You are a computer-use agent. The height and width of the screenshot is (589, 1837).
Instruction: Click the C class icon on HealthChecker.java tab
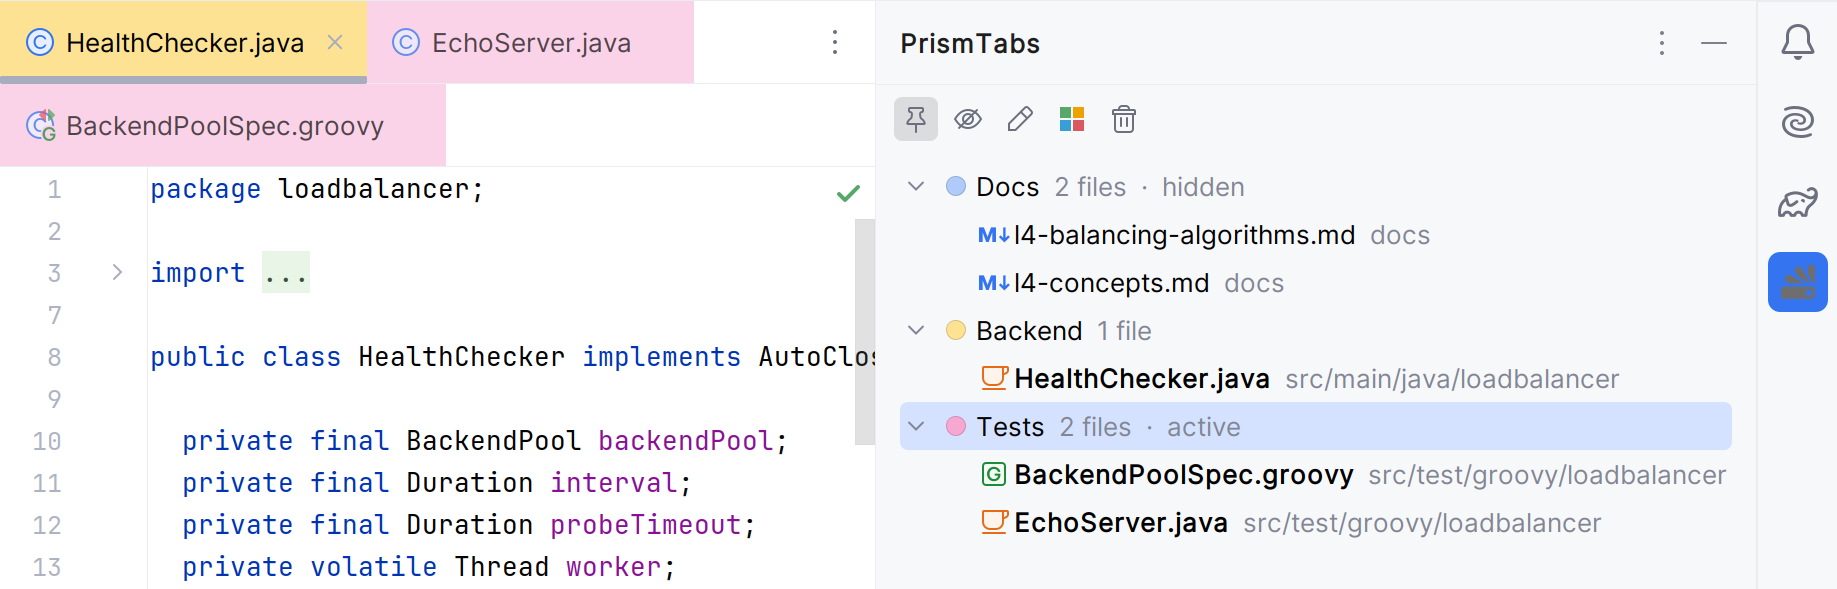(40, 42)
